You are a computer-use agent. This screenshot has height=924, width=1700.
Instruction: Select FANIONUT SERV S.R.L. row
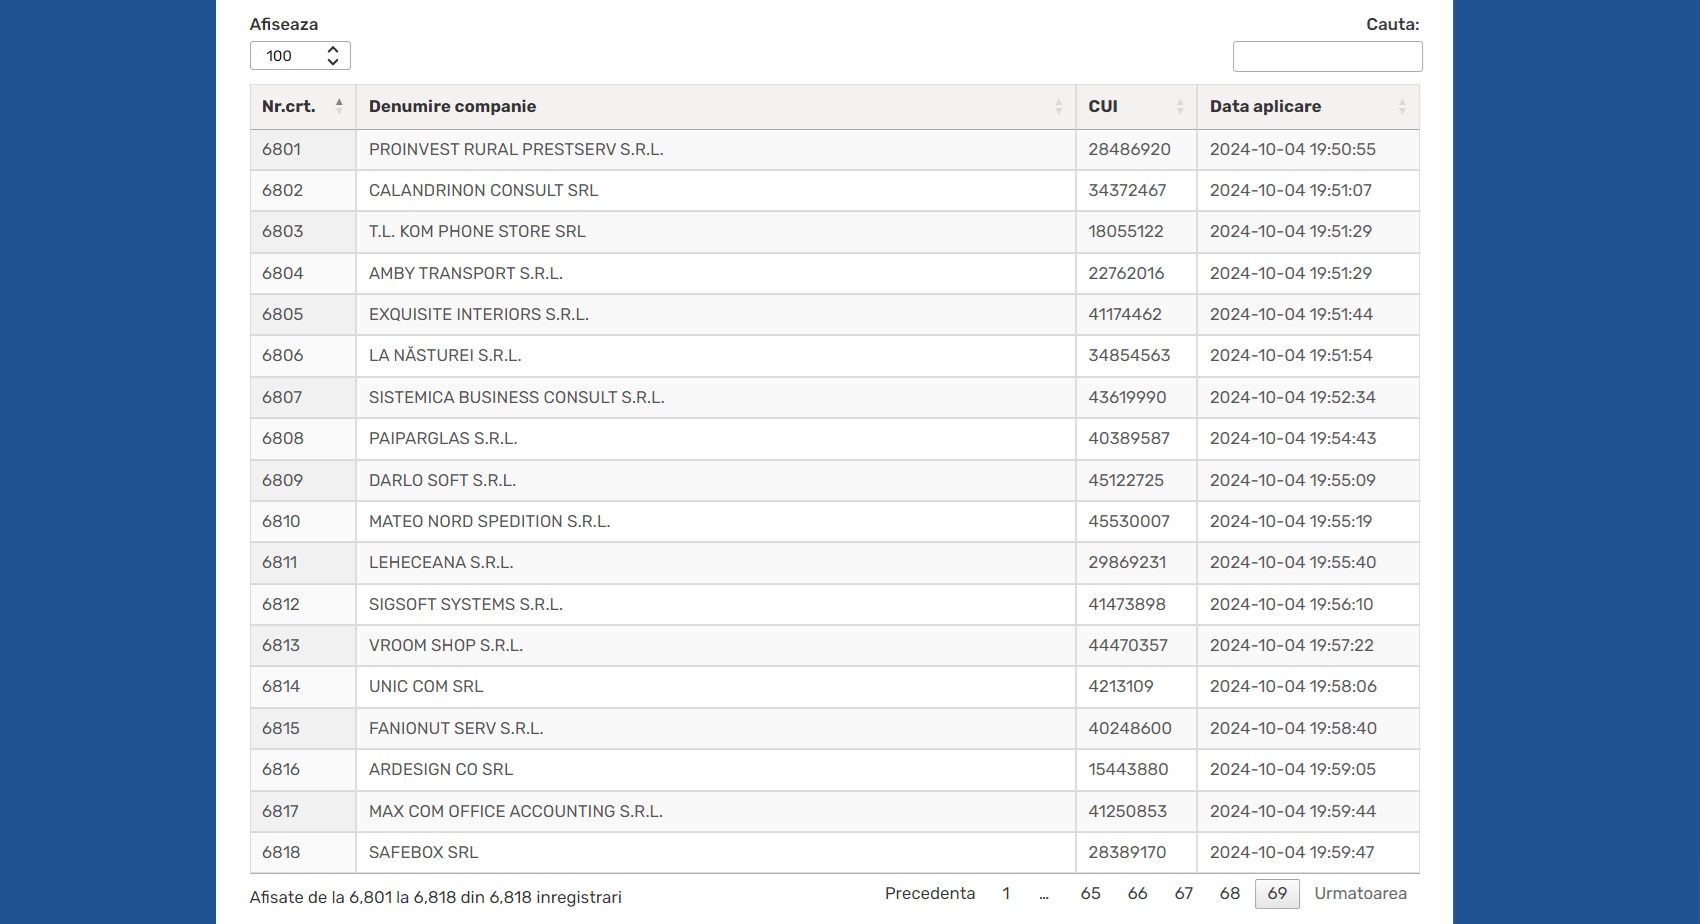[x=834, y=728]
